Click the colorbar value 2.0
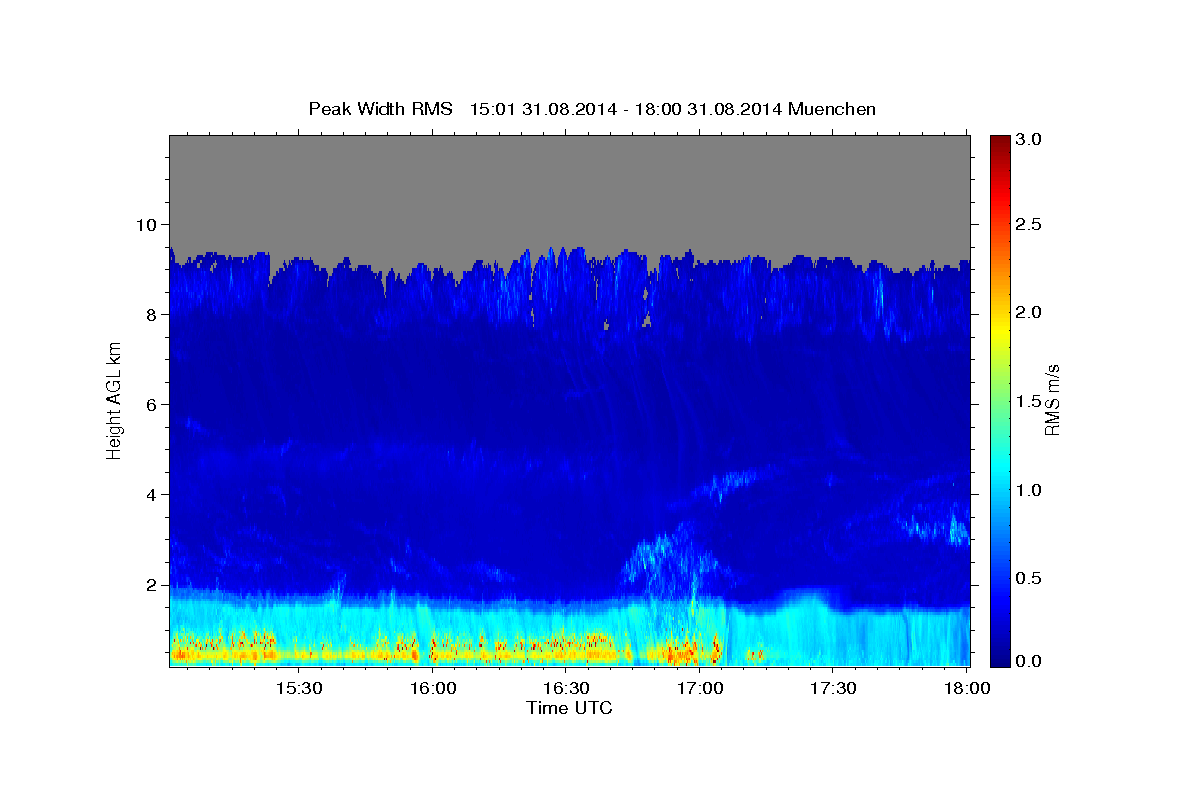Image resolution: width=1200 pixels, height=800 pixels. point(1031,313)
